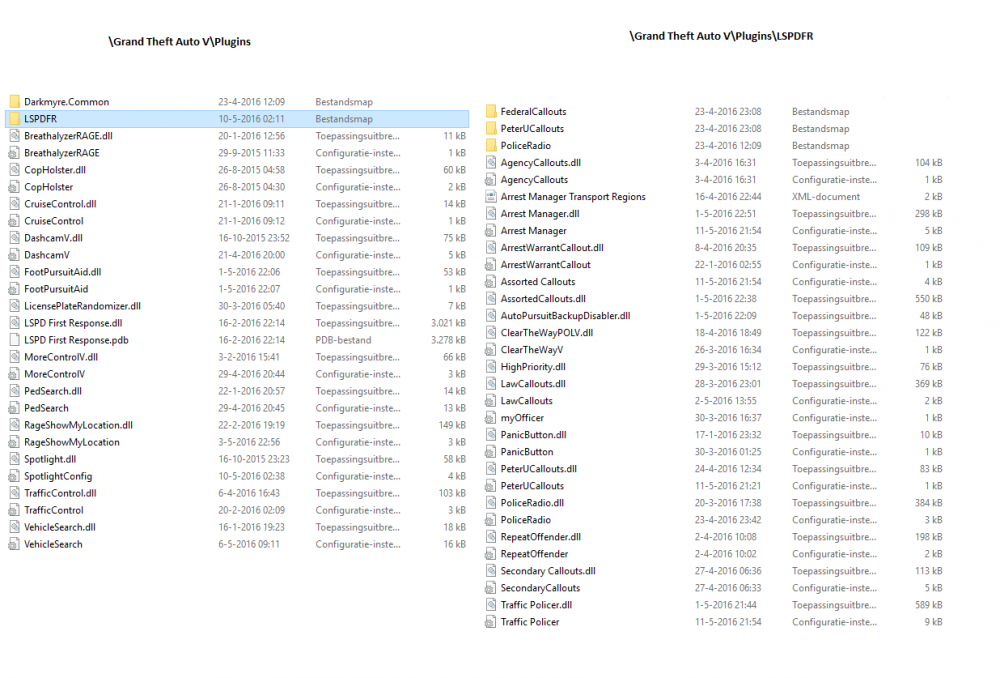This screenshot has width=1000, height=678.
Task: Click the LSPD First Response.pdb file icon
Action: click(14, 340)
